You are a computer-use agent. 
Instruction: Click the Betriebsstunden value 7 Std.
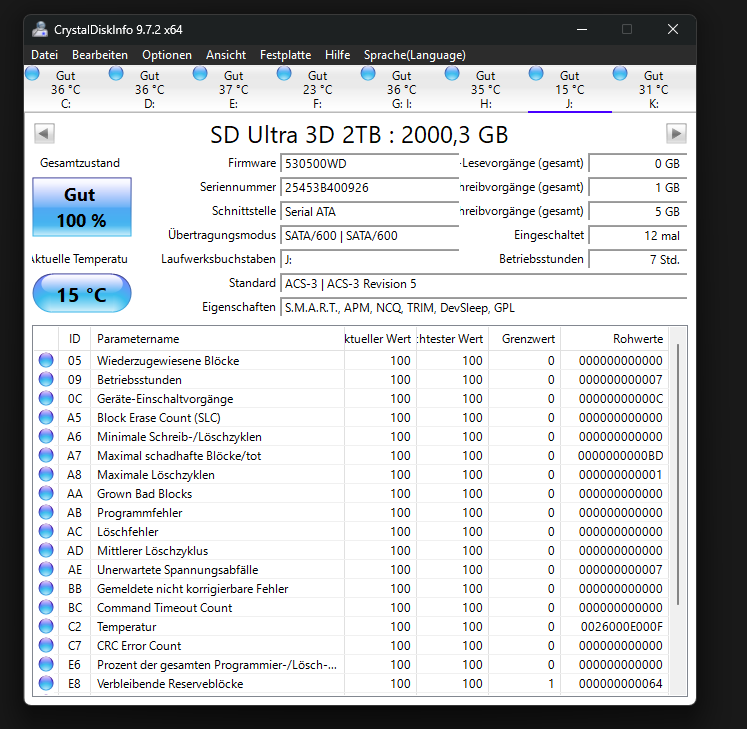637,259
